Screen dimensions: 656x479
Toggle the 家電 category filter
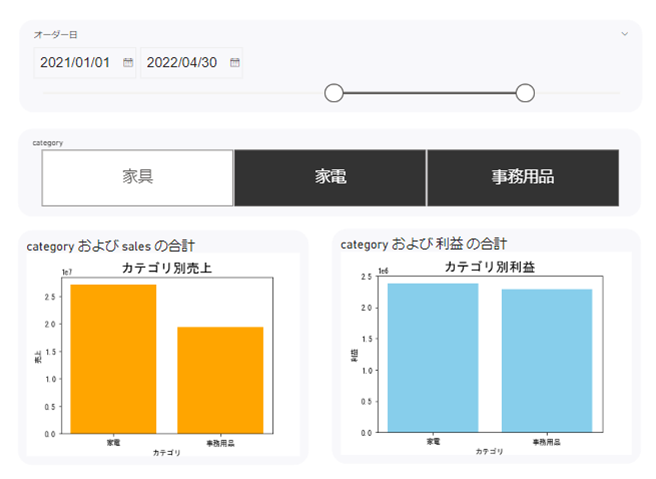click(330, 177)
